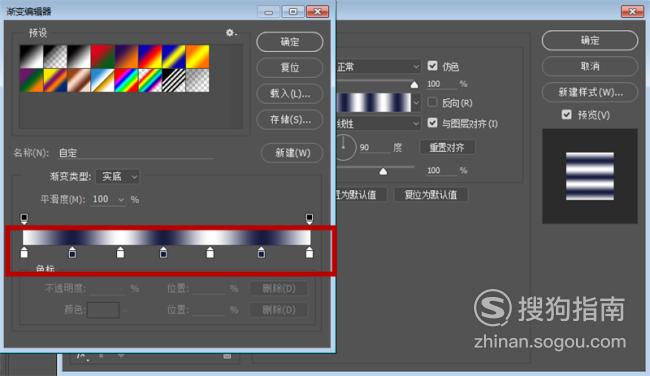650x376 pixels.
Task: Pick the fully checkered preset ending the second row
Action: [x=197, y=80]
